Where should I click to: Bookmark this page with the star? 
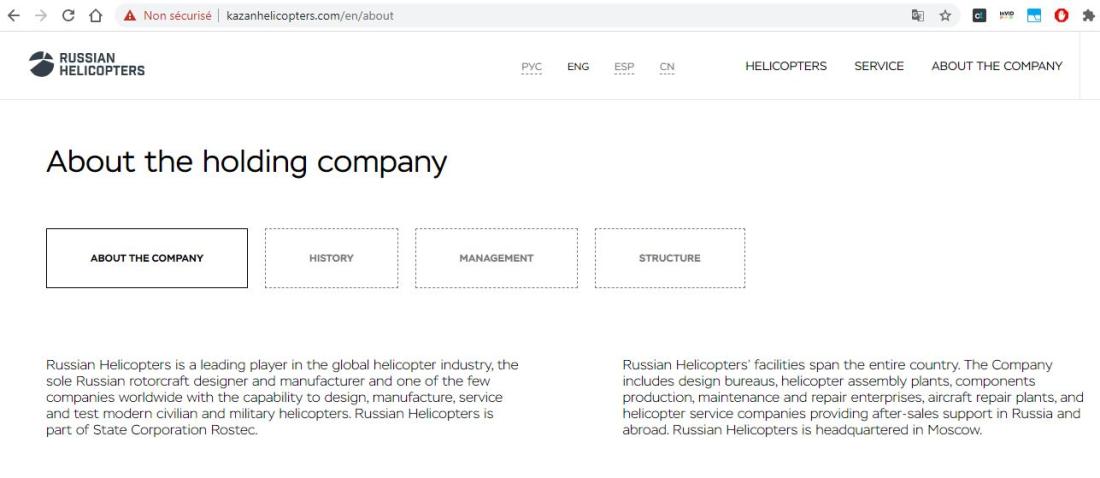tap(945, 15)
